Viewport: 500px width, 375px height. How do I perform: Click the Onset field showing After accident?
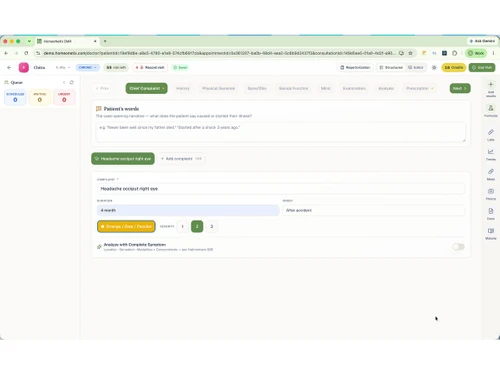point(374,210)
